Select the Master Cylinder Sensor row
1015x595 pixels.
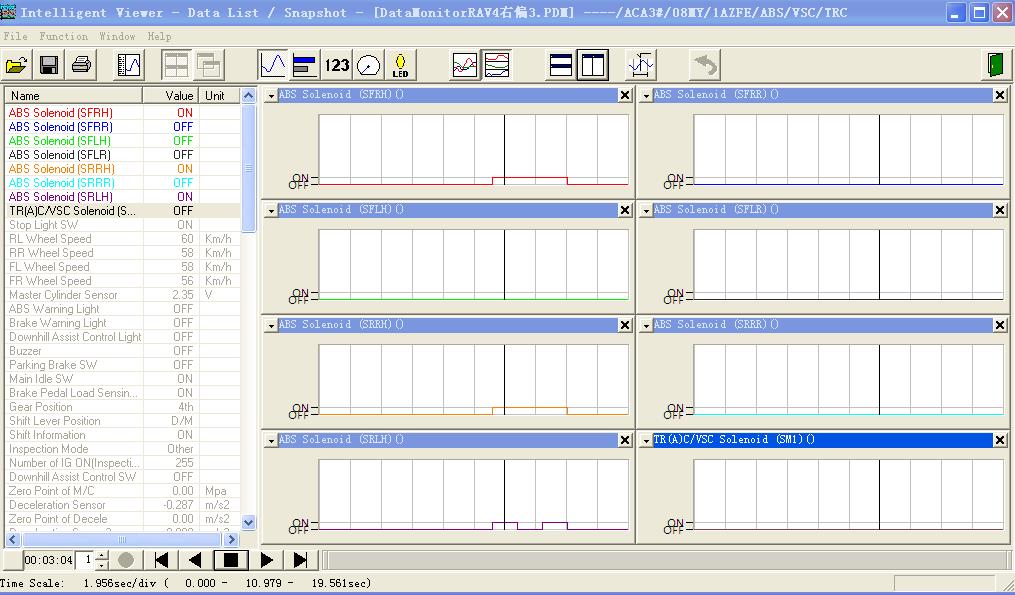123,295
